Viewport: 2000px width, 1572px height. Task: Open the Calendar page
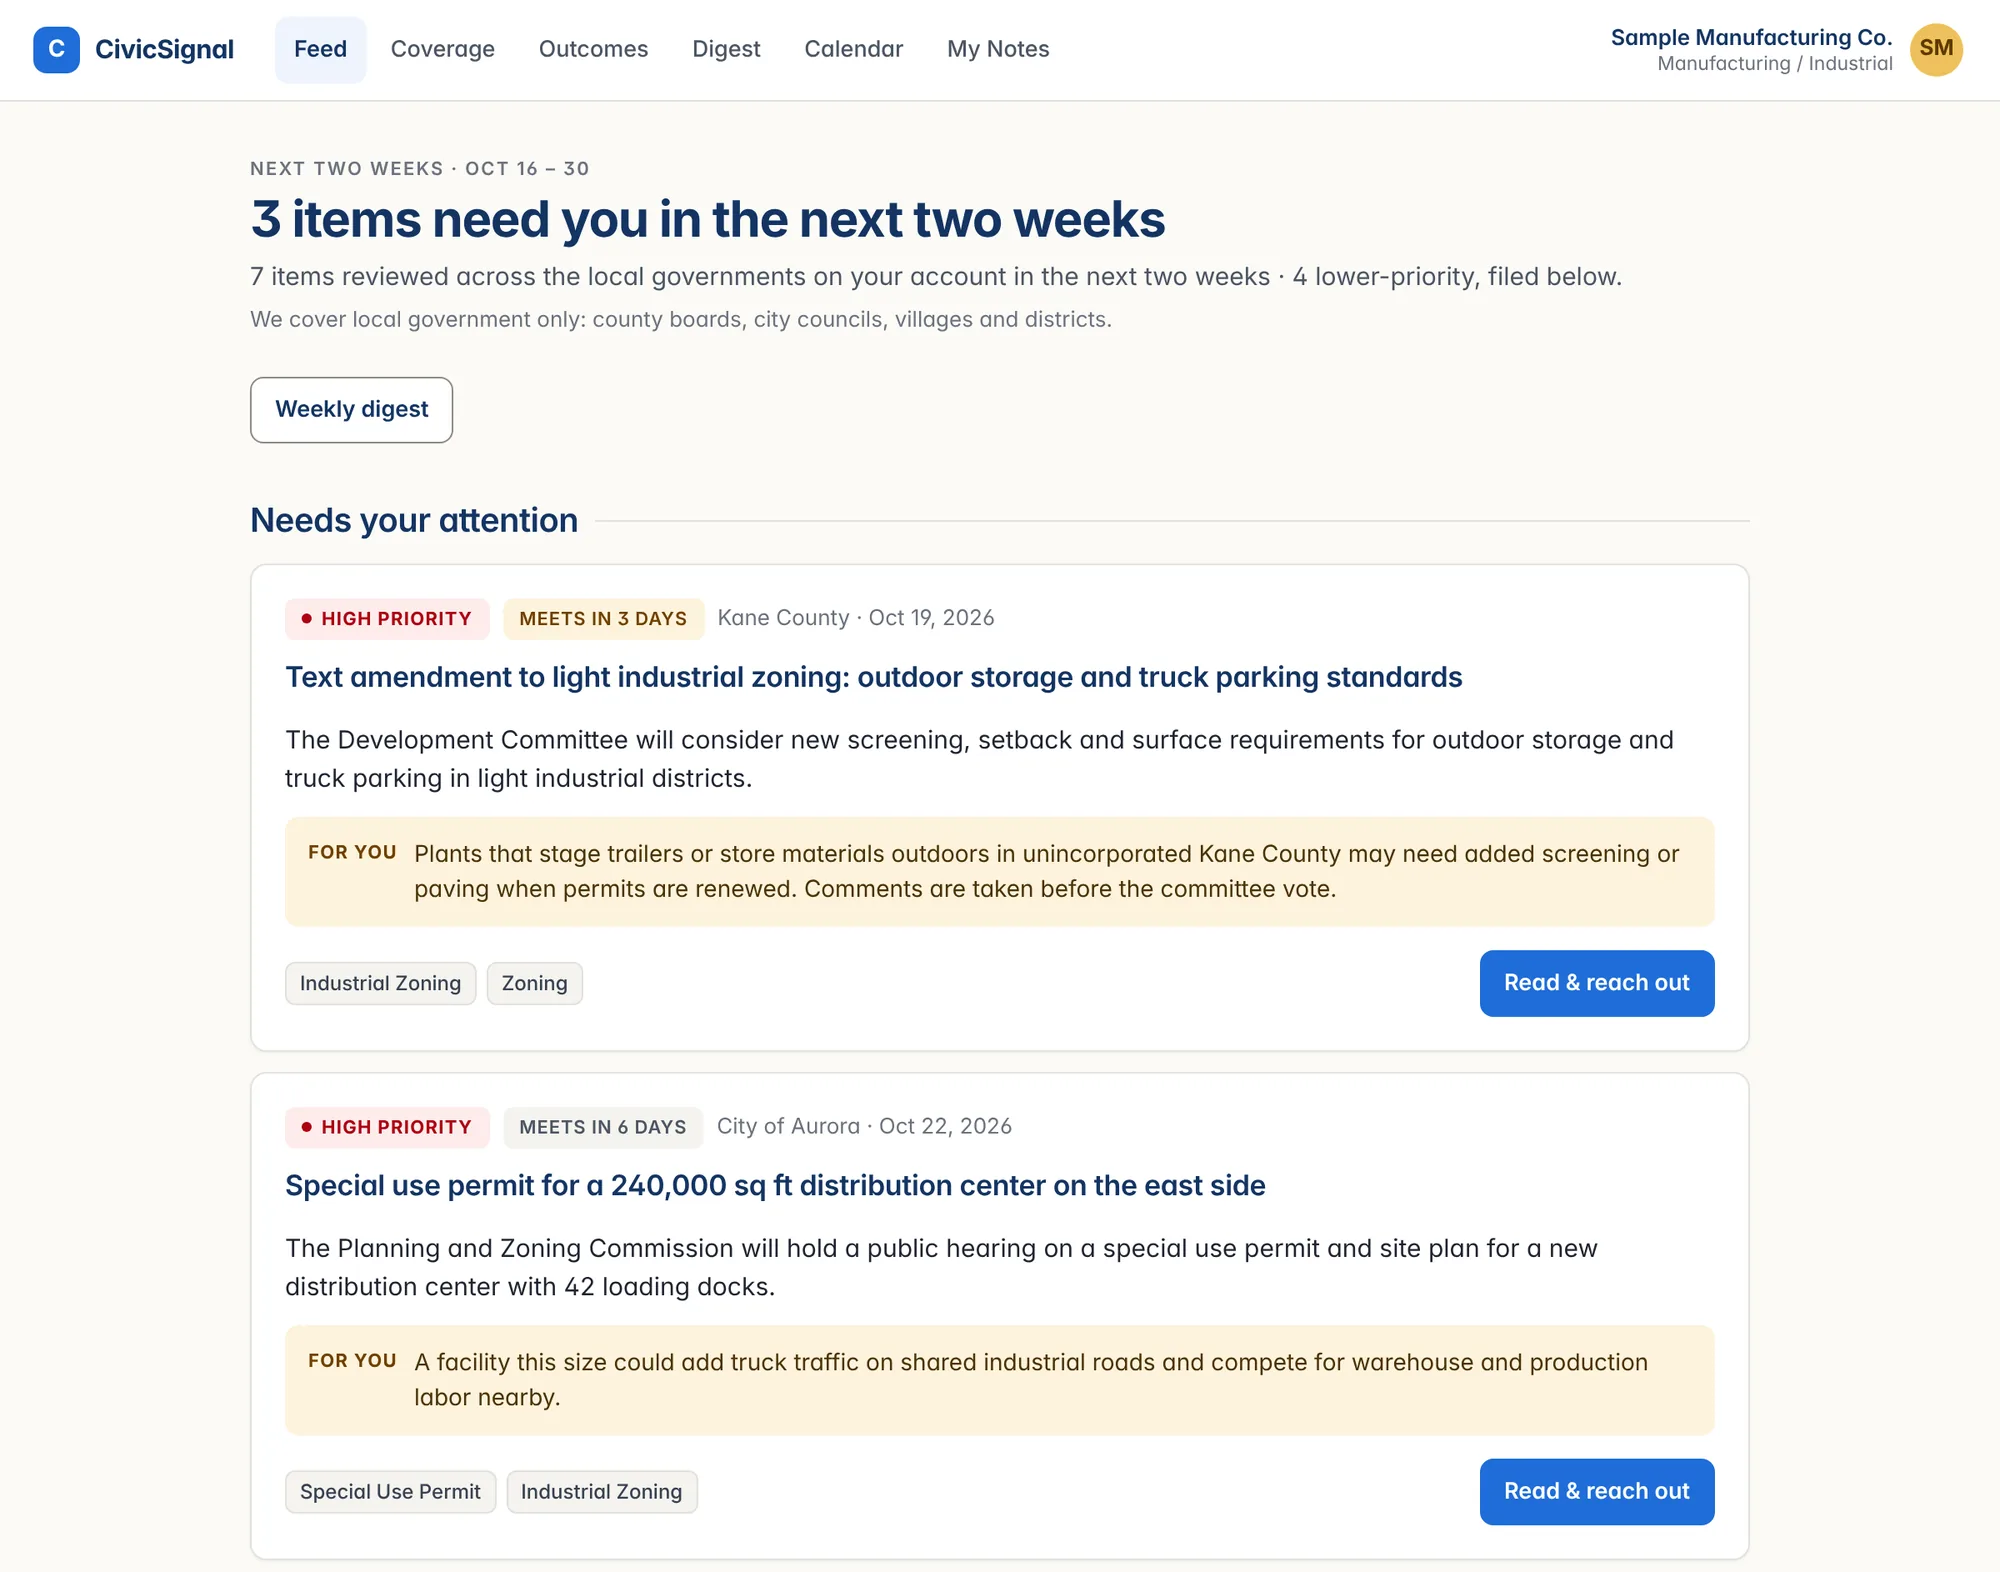(x=853, y=49)
